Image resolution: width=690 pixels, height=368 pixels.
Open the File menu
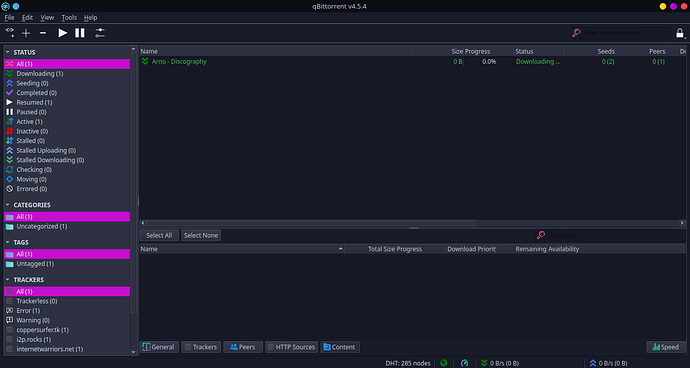(x=9, y=18)
